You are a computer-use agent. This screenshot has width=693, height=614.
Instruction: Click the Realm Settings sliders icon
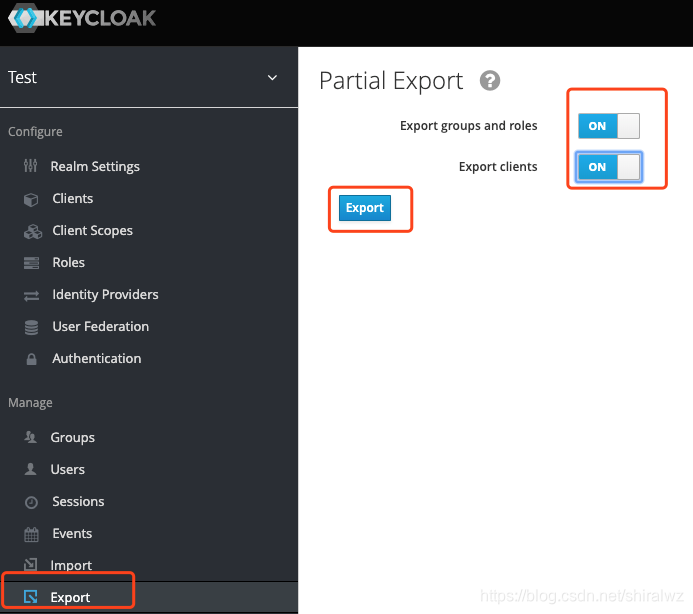pos(30,166)
